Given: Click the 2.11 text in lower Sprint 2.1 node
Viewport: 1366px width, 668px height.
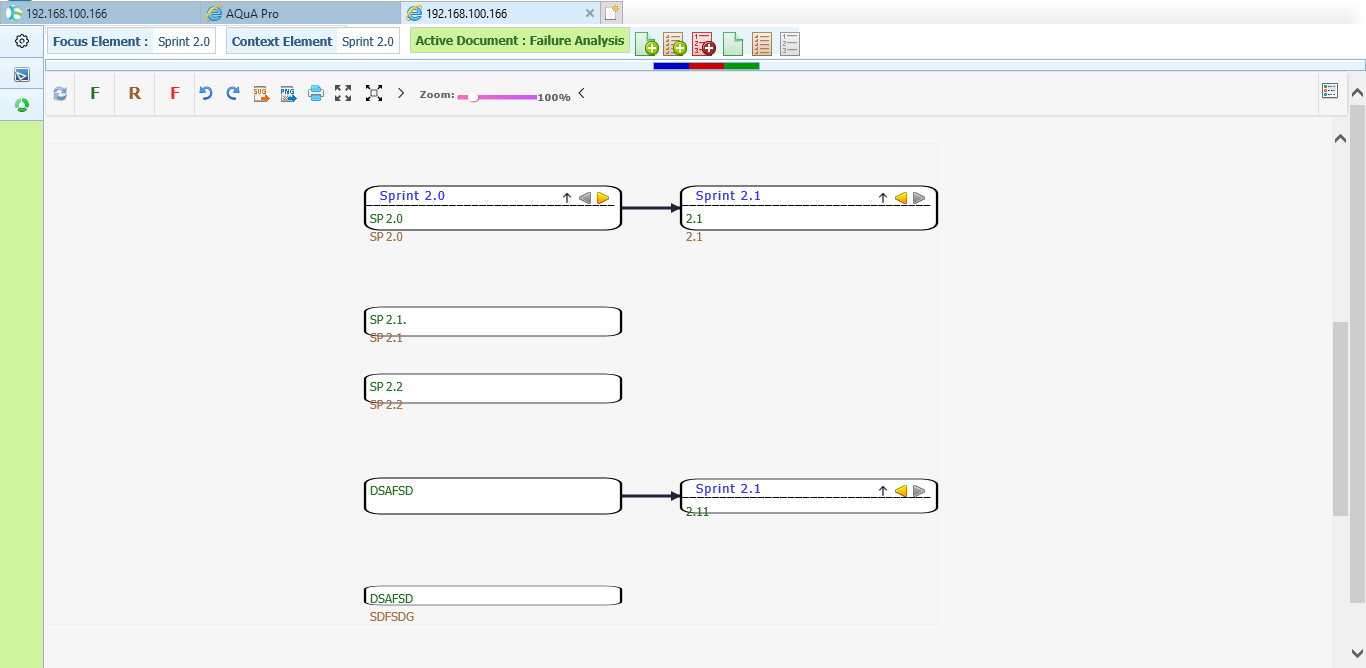Looking at the screenshot, I should [x=697, y=511].
